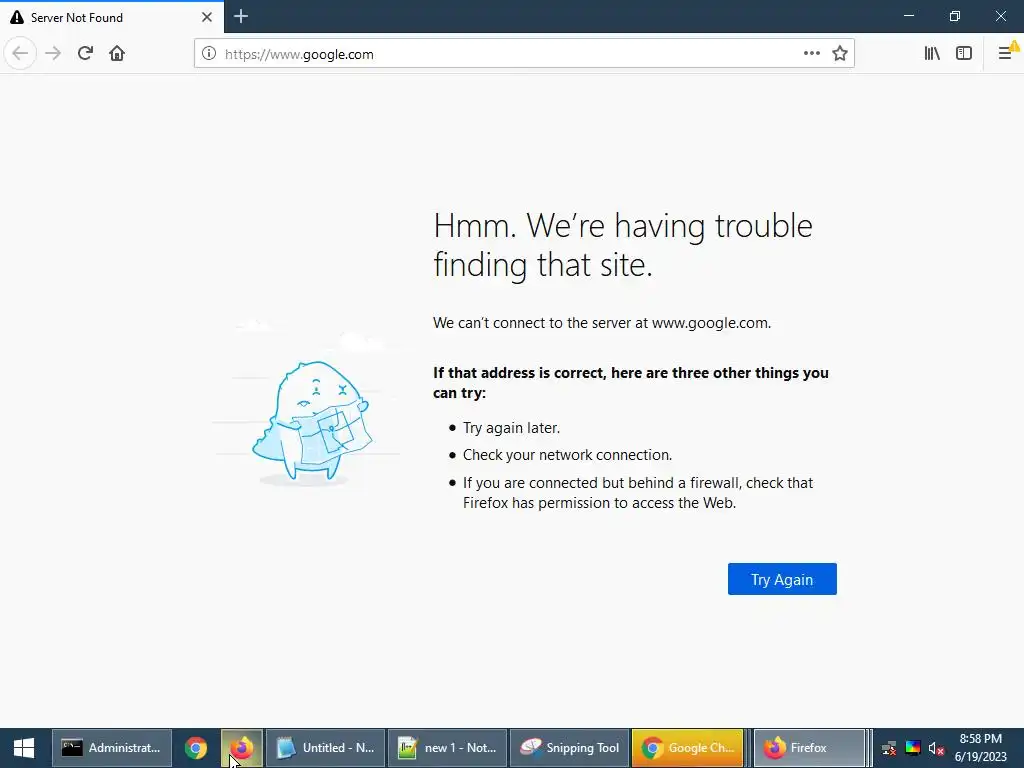
Task: Switch to Google Chrome window in taskbar
Action: click(688, 748)
